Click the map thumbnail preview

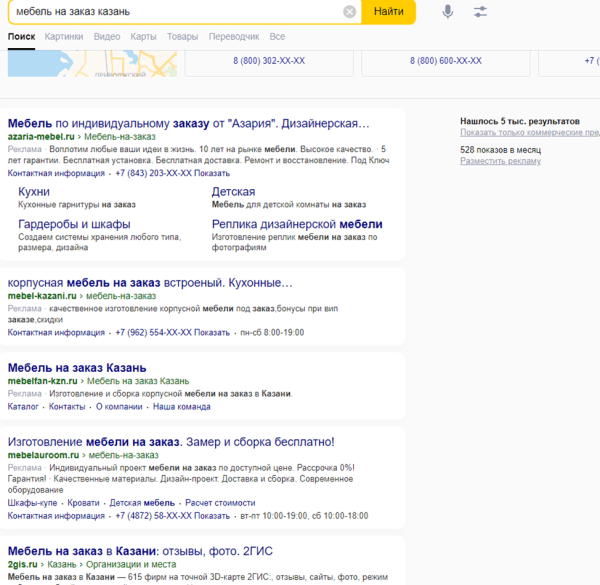point(92,64)
